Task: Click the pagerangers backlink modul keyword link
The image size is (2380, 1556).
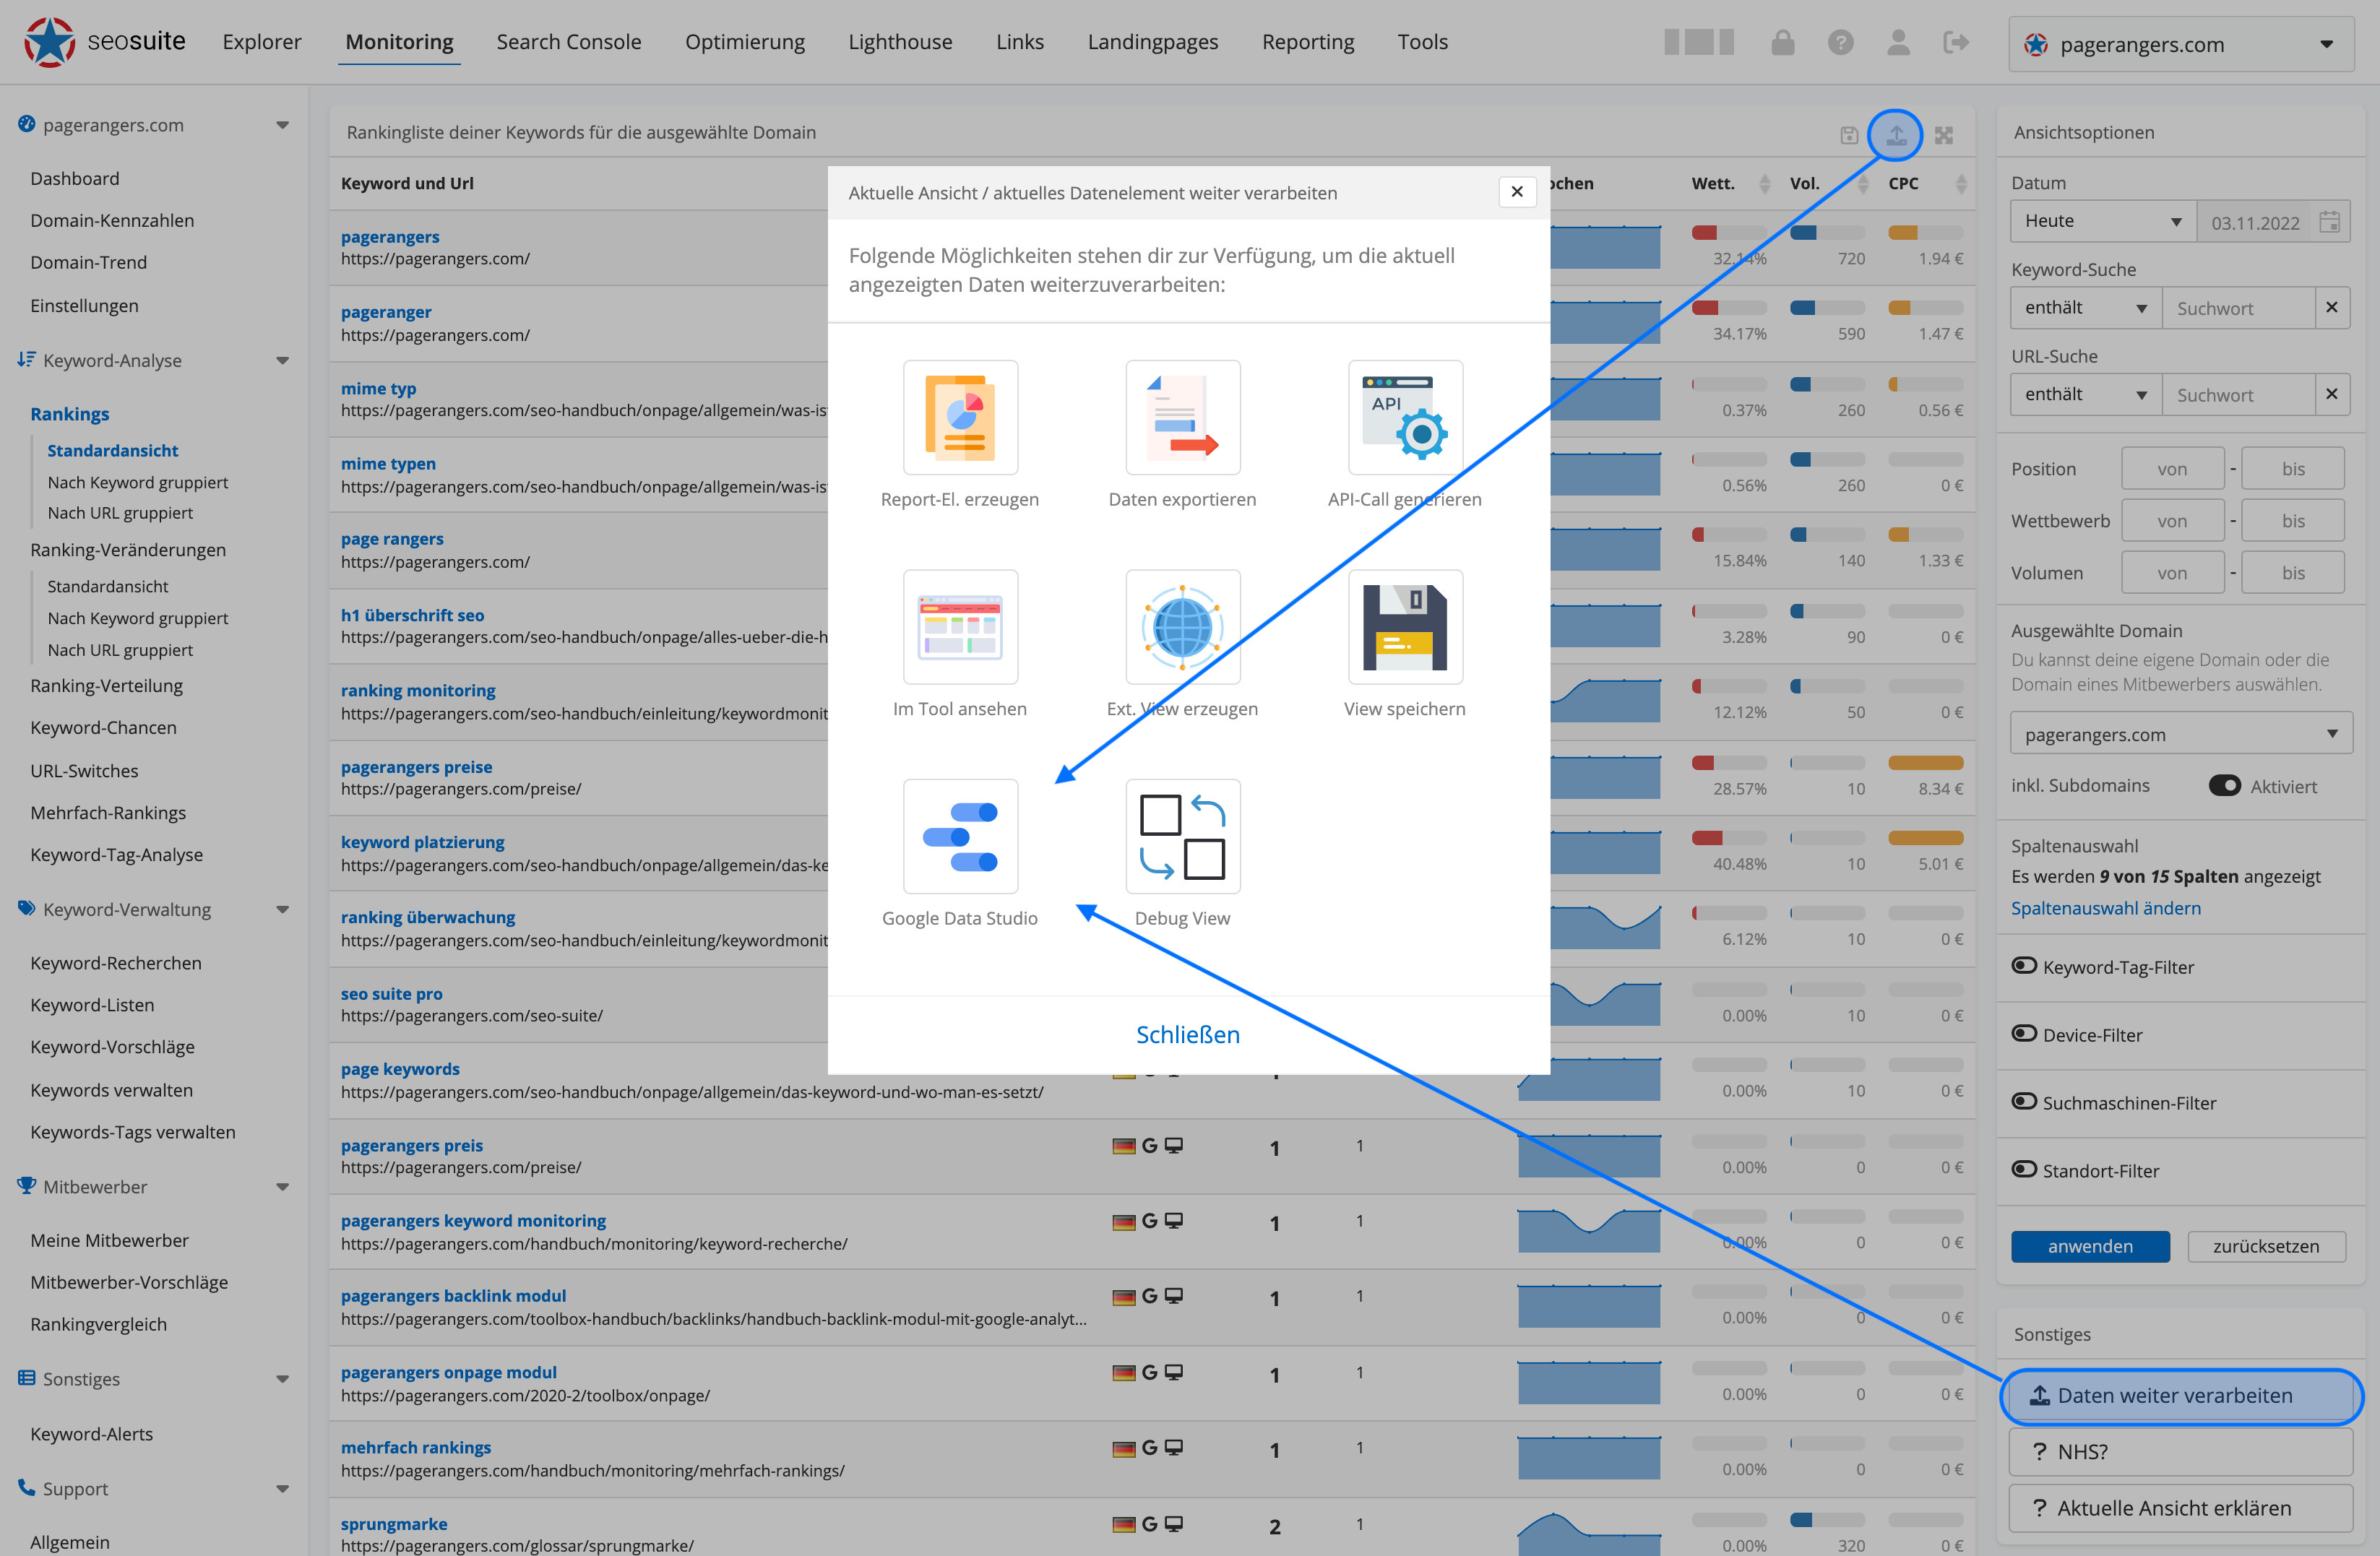Action: (x=453, y=1295)
